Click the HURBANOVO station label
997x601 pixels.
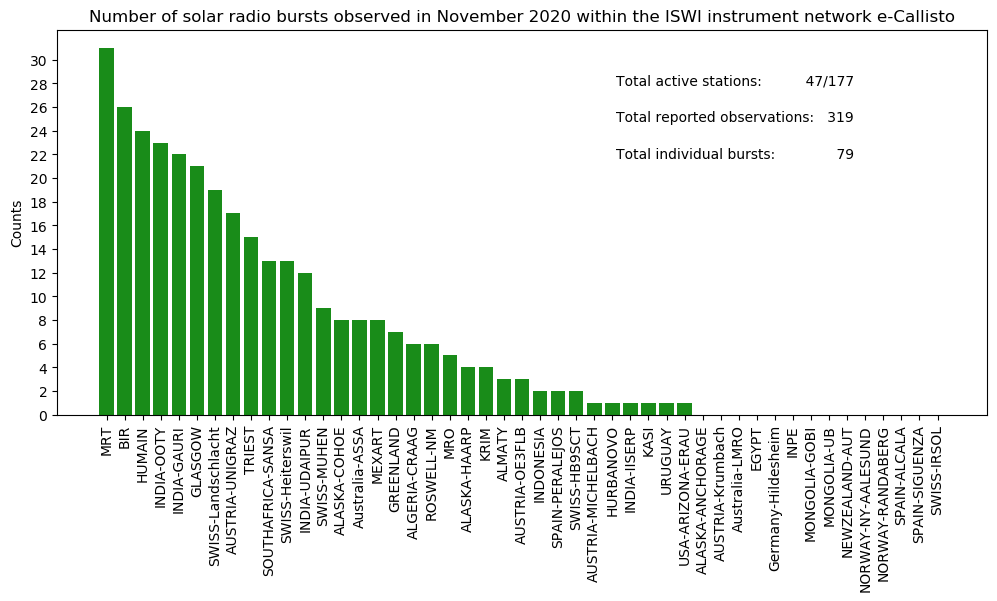click(x=611, y=473)
